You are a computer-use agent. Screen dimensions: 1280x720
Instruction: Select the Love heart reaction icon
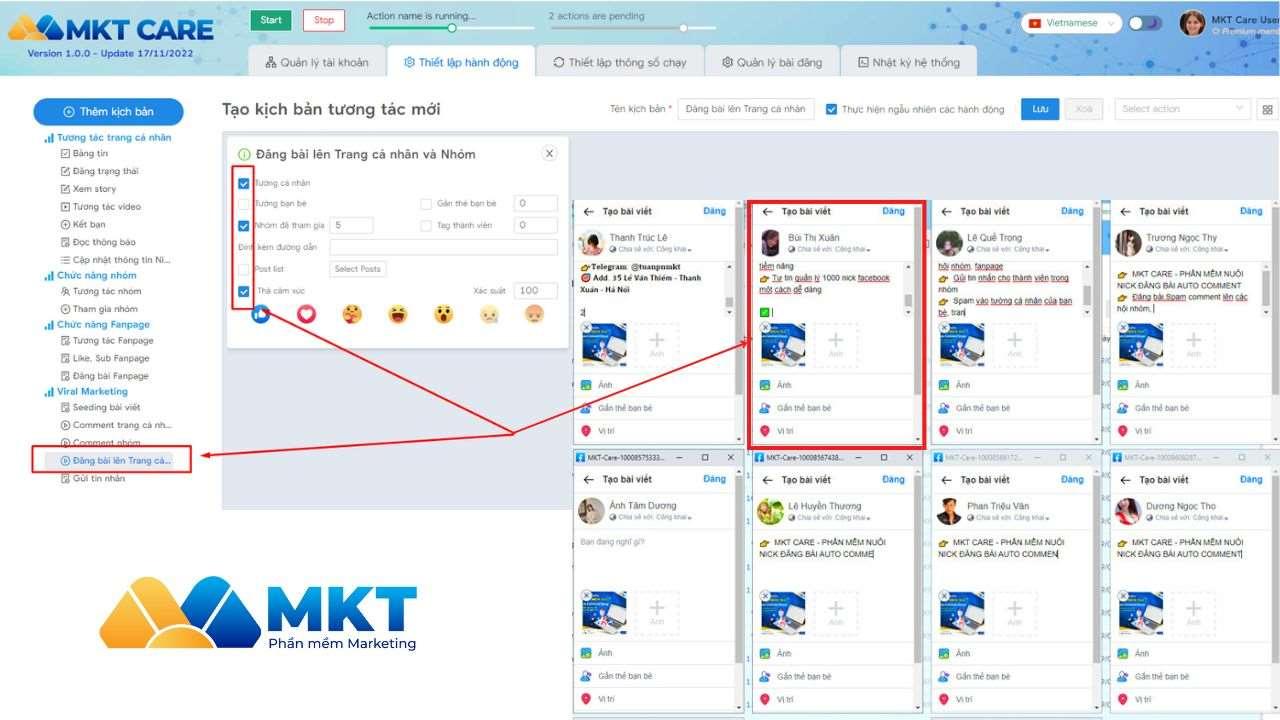coord(306,314)
